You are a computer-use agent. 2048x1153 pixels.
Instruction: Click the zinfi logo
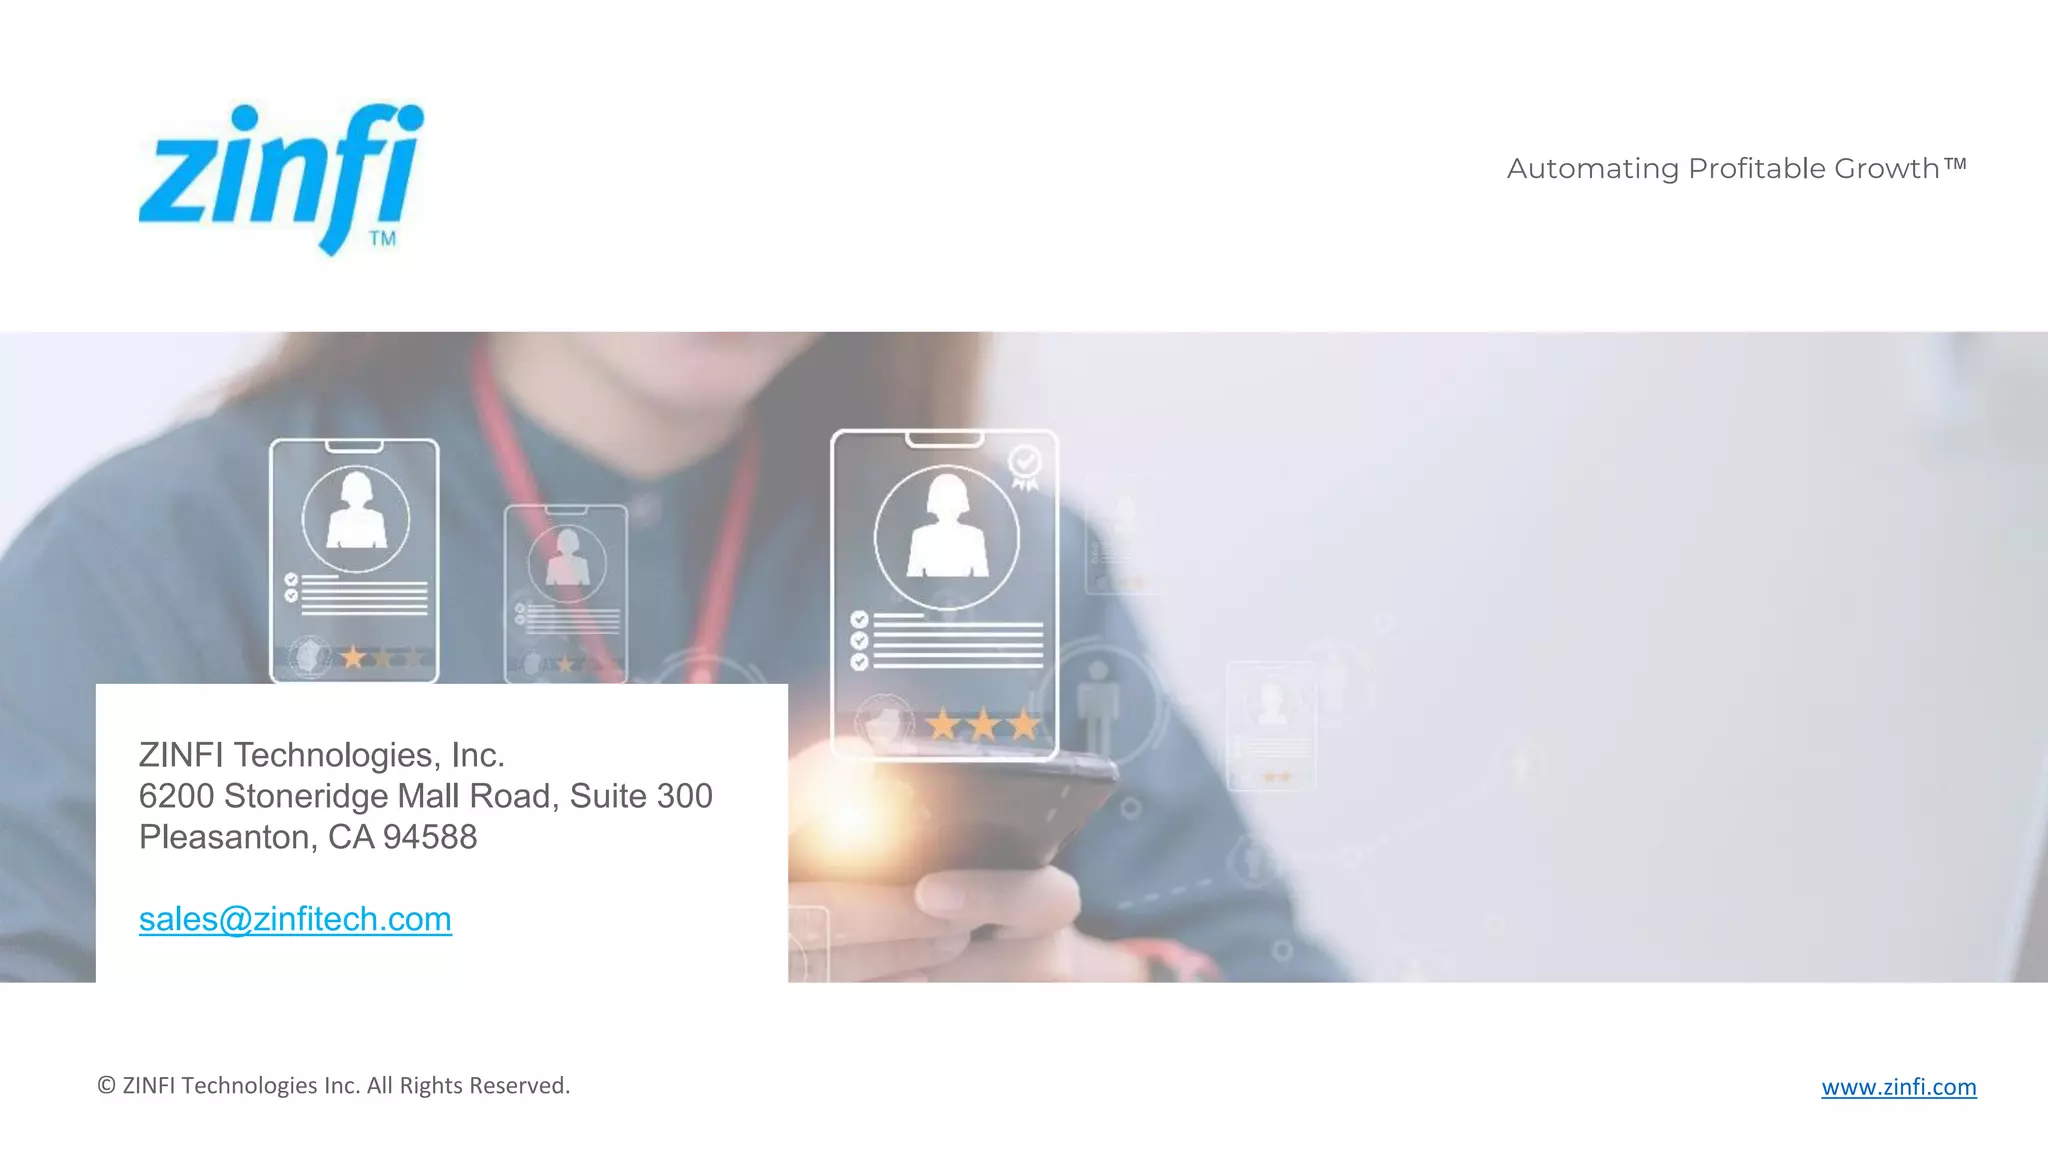pyautogui.click(x=281, y=176)
